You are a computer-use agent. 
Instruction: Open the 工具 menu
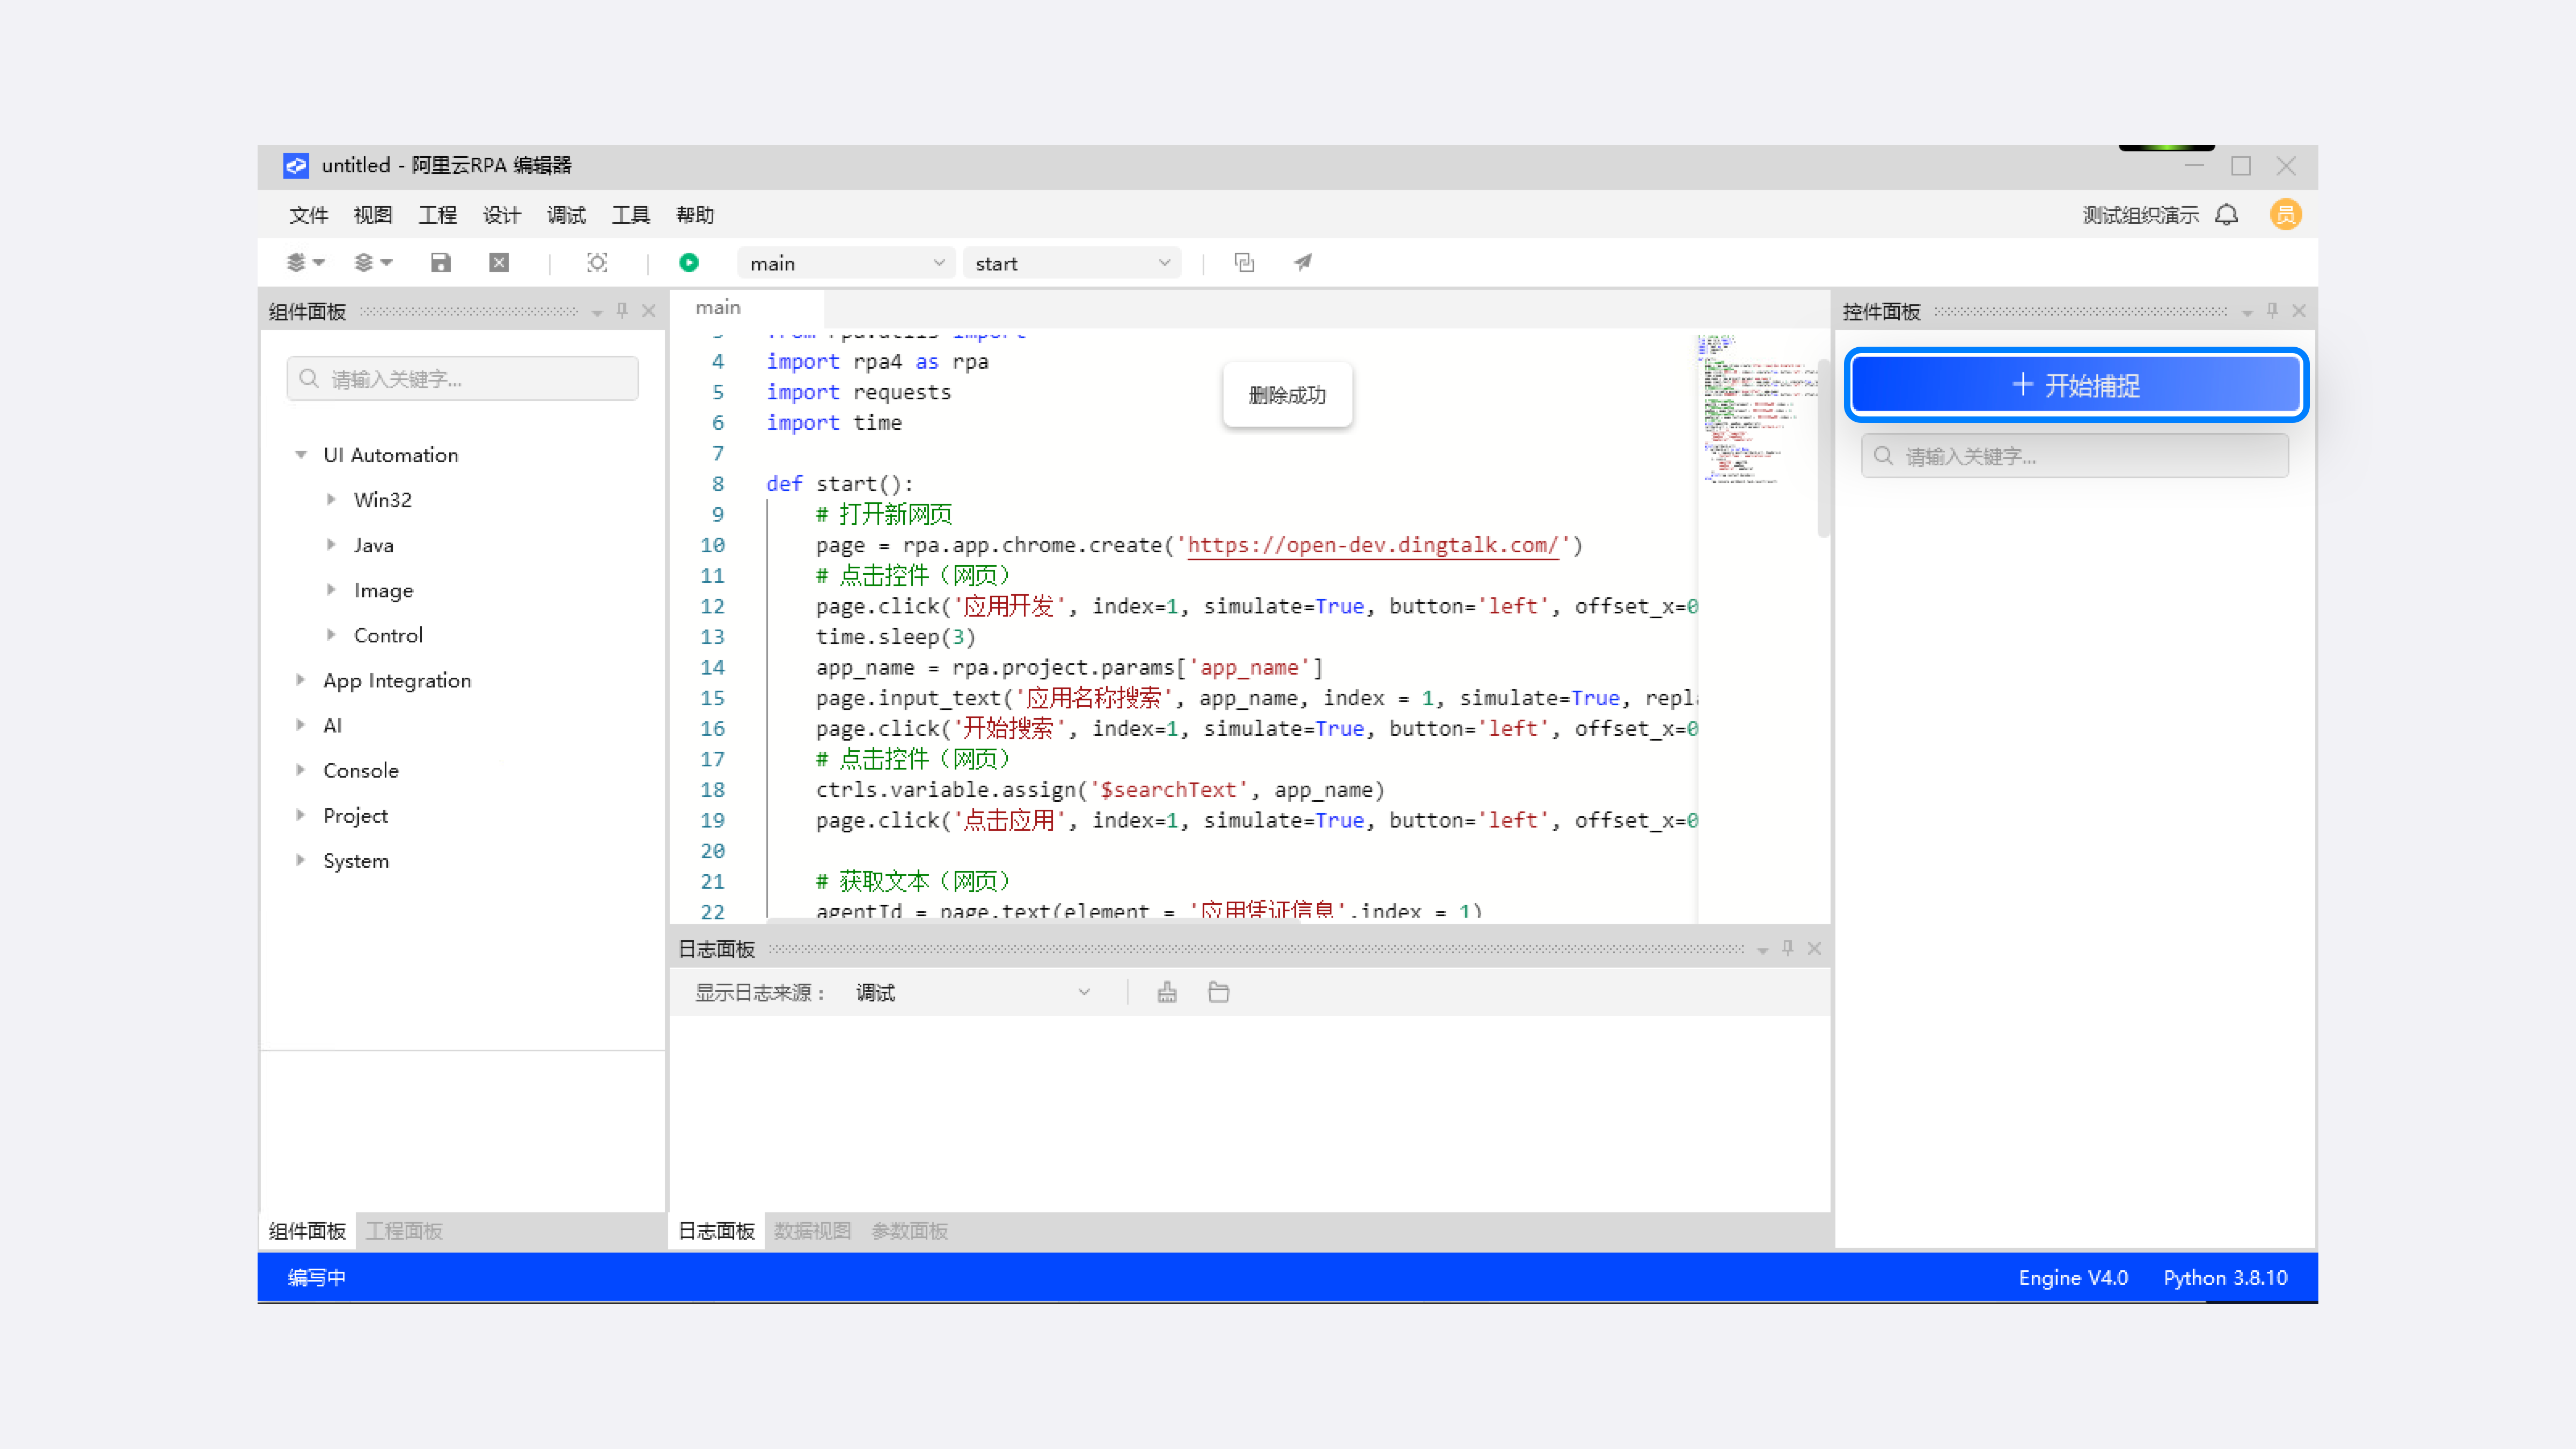coord(631,215)
